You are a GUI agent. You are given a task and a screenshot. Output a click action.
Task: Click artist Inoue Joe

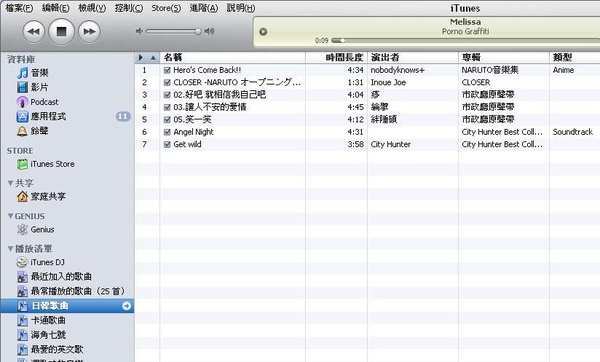pyautogui.click(x=388, y=82)
